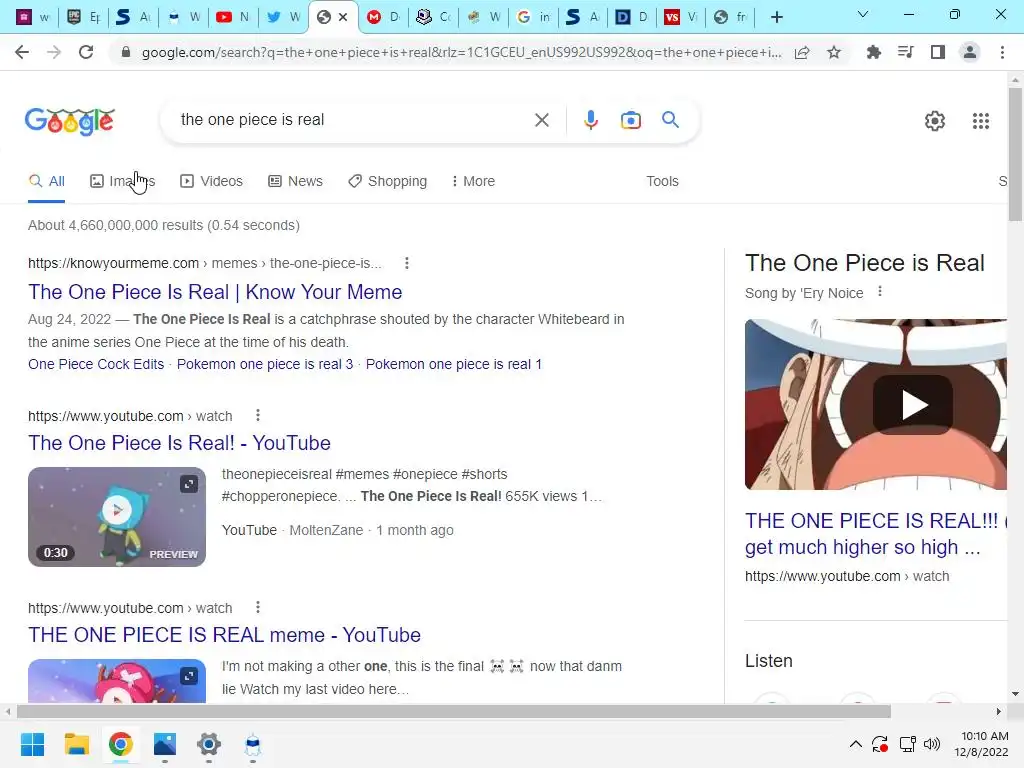Open options beside Song by 'Ery Noice
Viewport: 1024px width, 768px height.
point(880,292)
